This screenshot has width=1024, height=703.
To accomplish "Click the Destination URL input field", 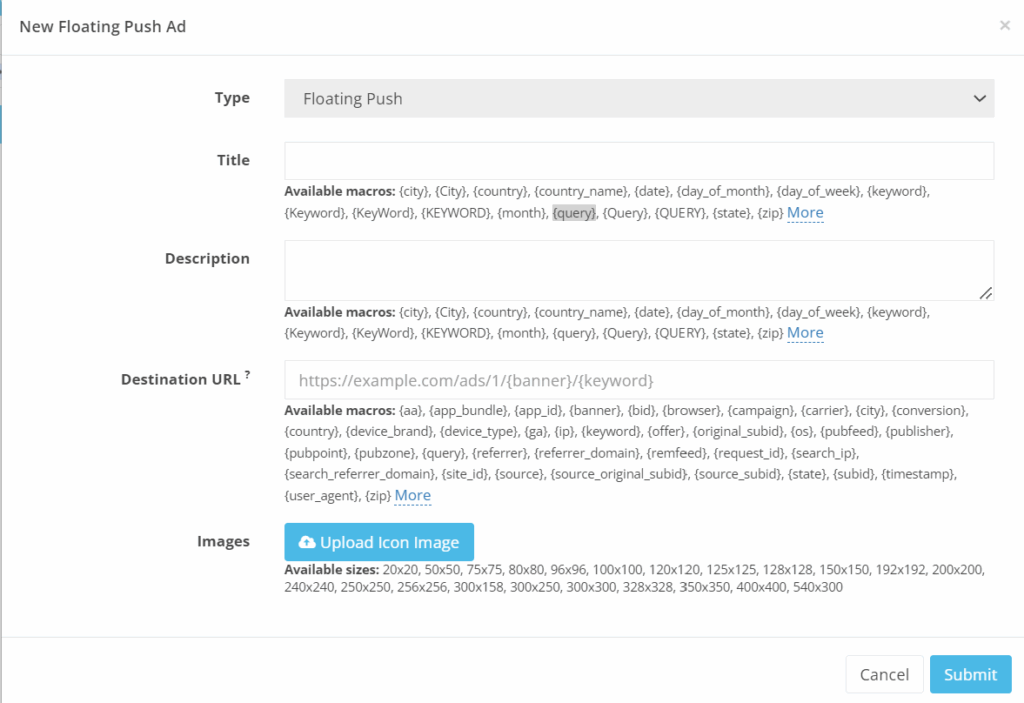I will (638, 380).
